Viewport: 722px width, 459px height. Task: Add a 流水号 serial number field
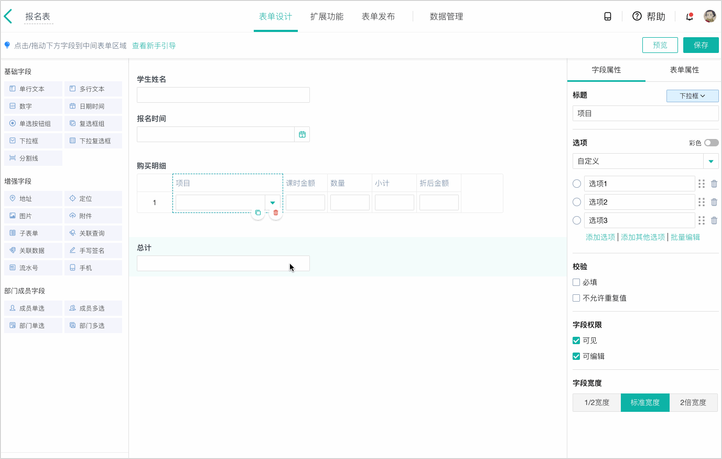click(33, 267)
